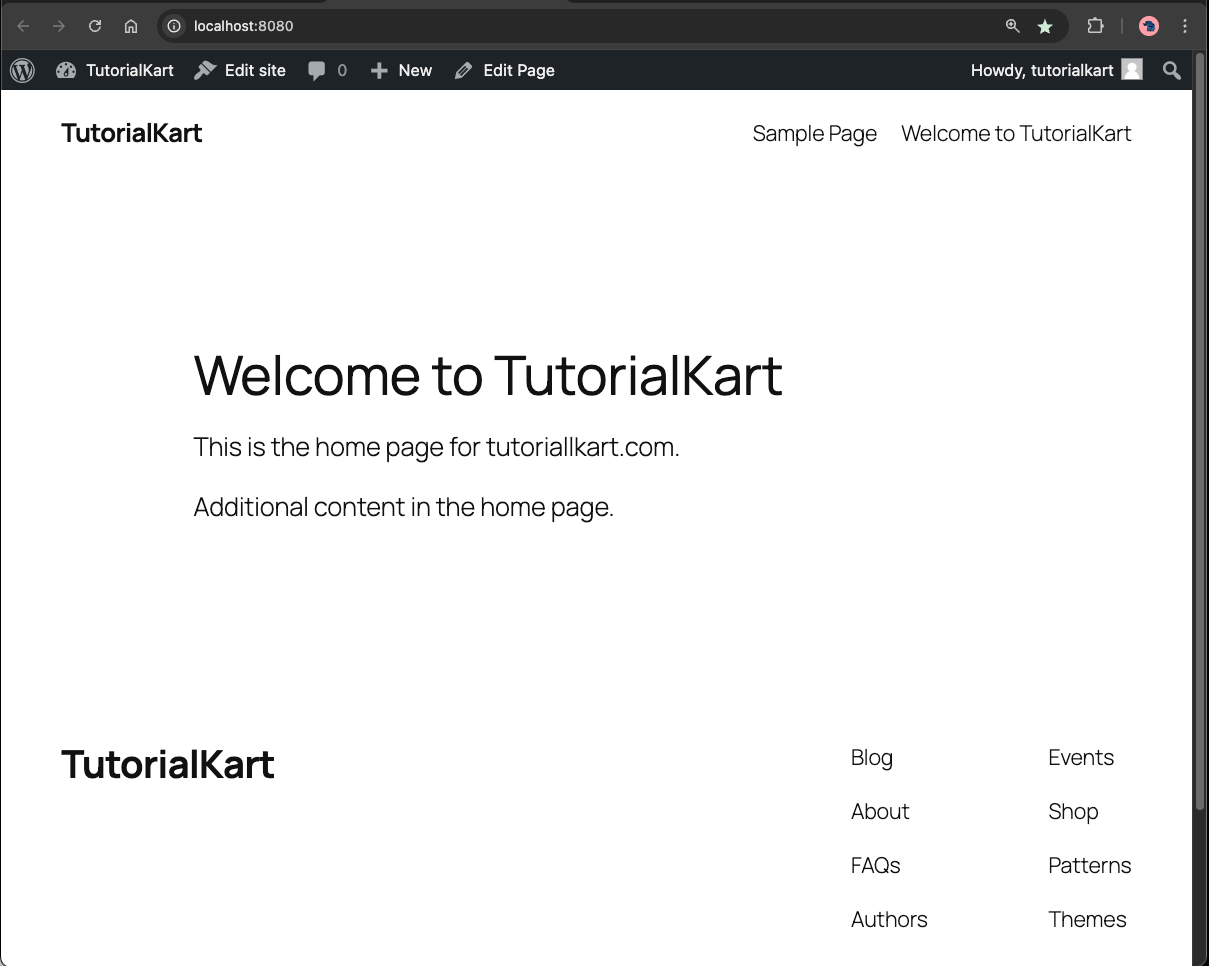Click the WordPress logo in the admin bar
The width and height of the screenshot is (1209, 966).
(x=21, y=70)
